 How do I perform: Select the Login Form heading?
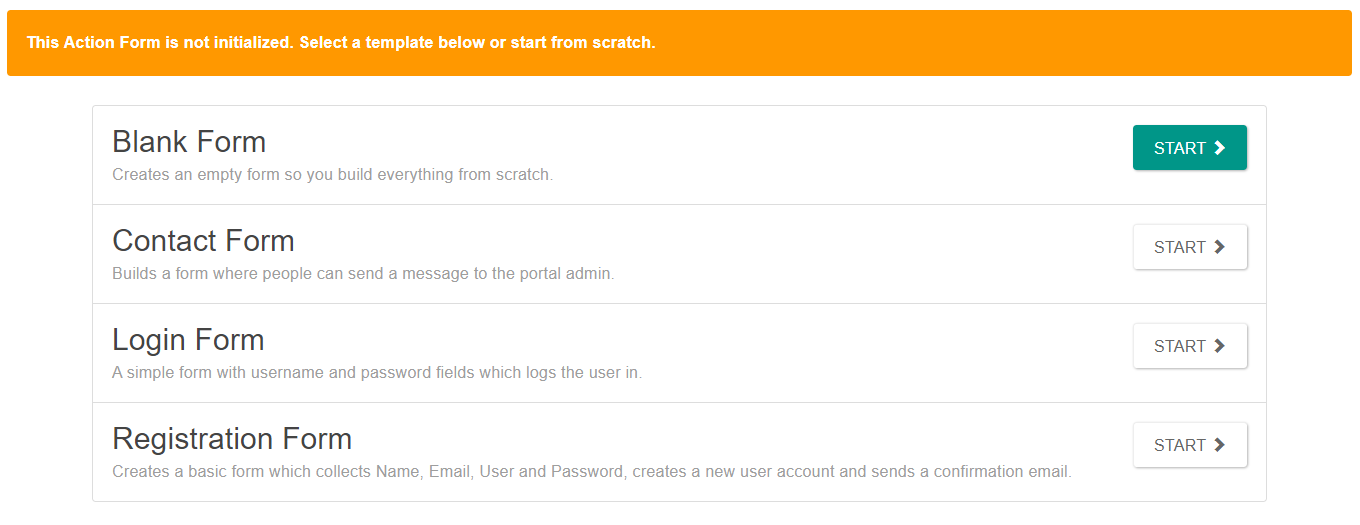point(188,340)
